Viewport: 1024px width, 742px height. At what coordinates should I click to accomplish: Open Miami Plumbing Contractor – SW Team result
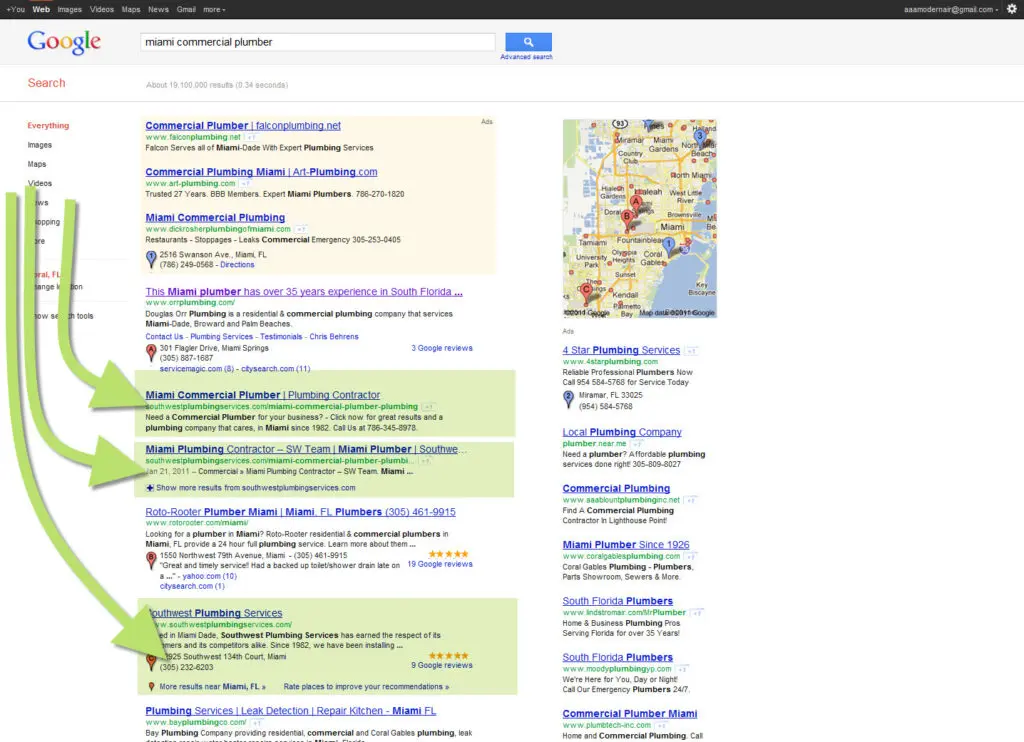tap(306, 449)
